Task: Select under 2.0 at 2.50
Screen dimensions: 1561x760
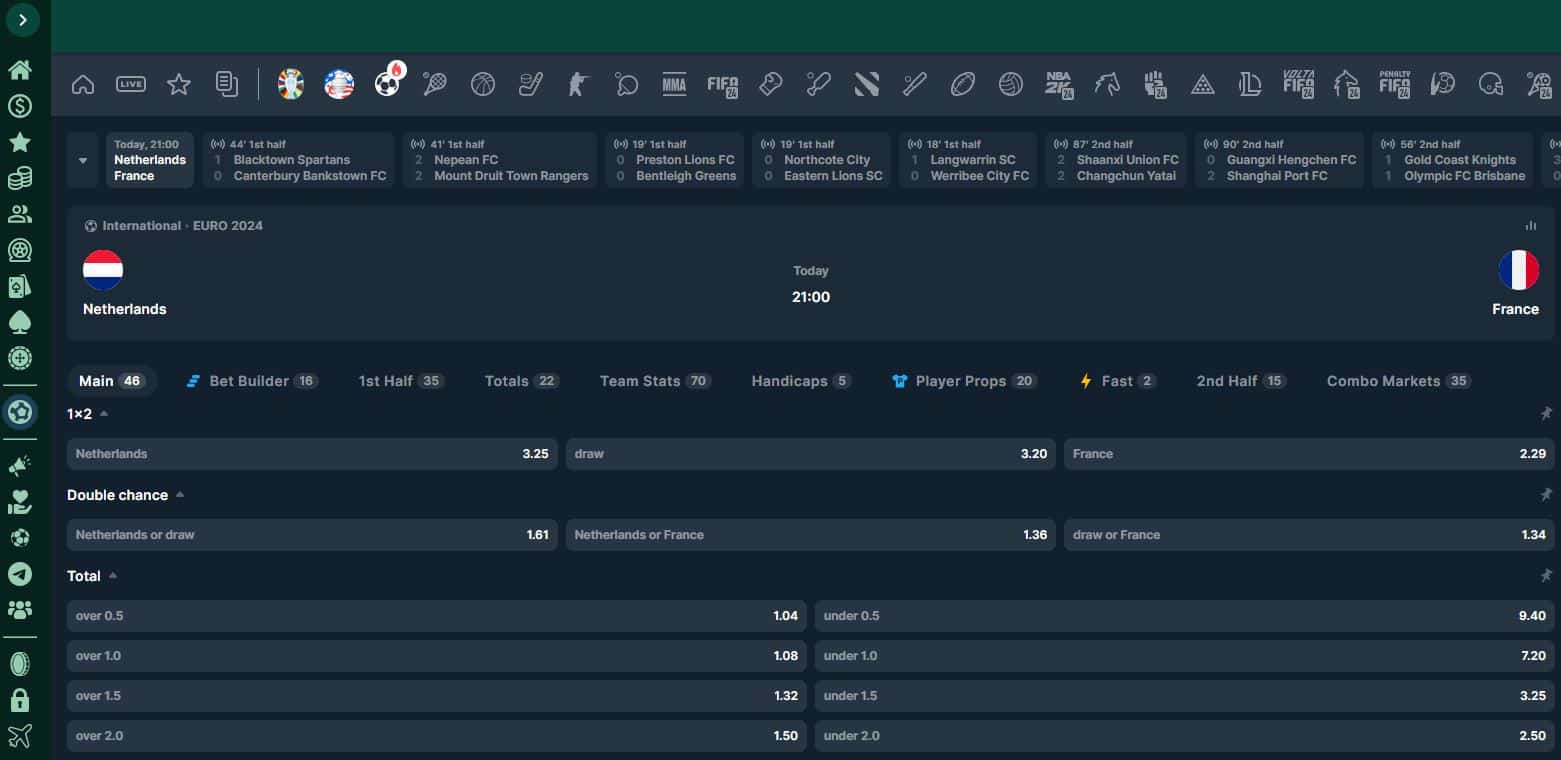Action: pyautogui.click(x=1185, y=736)
